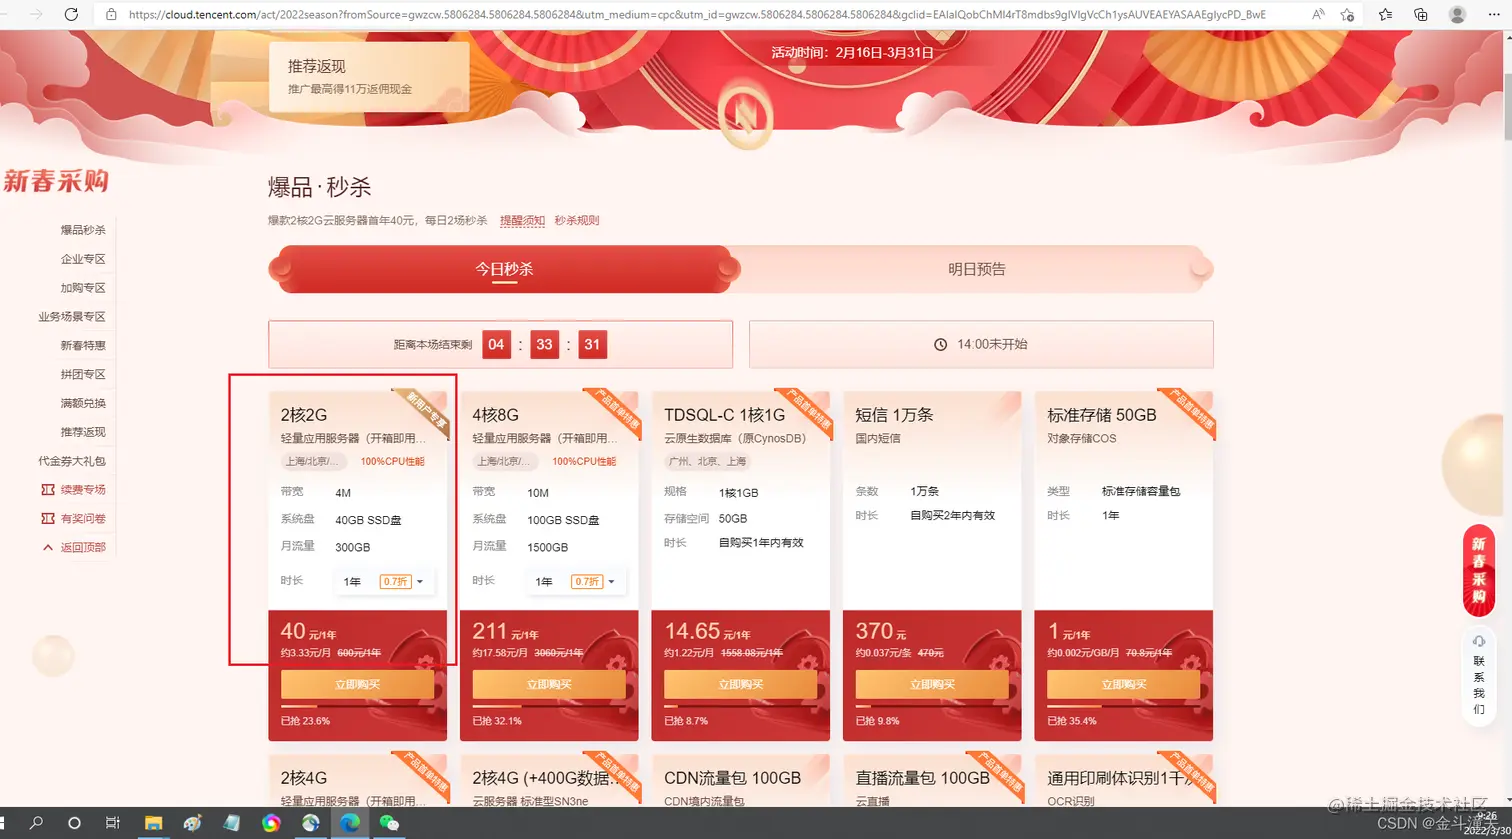Open the Collections icon in Edge toolbar
This screenshot has height=839, width=1512.
pos(1421,15)
